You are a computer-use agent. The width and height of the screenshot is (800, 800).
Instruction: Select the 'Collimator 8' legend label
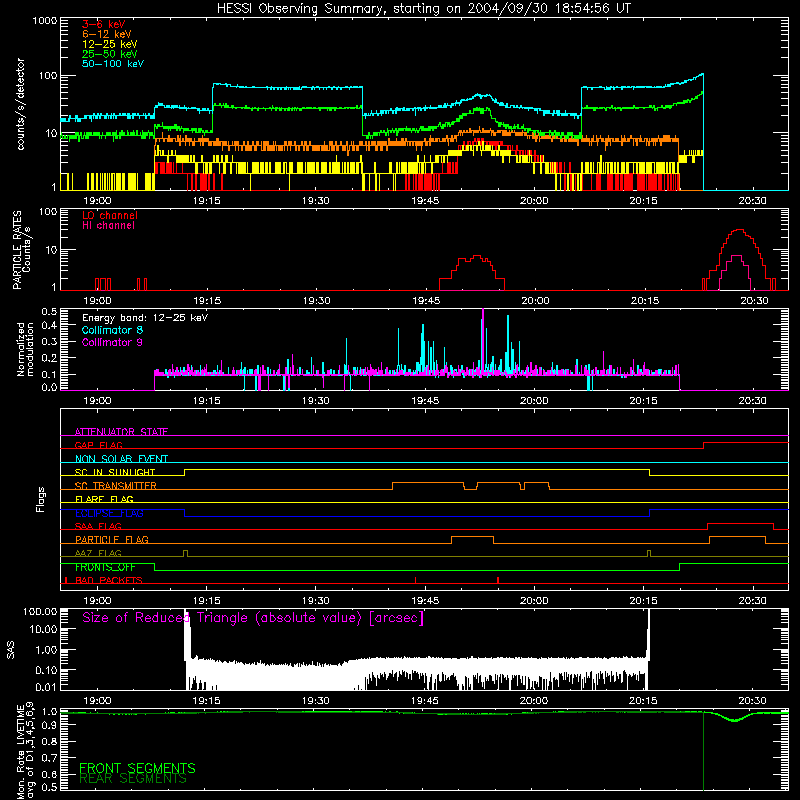[x=112, y=330]
